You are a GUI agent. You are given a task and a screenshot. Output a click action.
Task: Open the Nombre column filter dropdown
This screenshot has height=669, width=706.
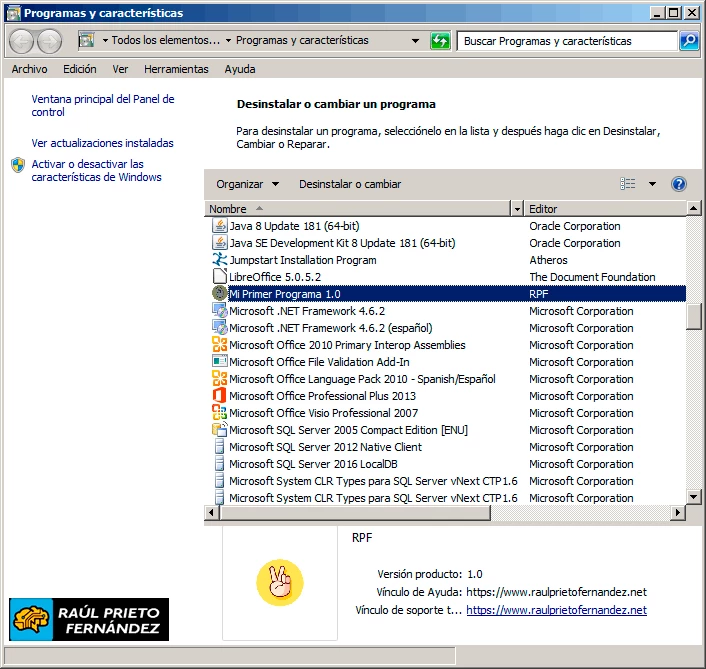(517, 209)
